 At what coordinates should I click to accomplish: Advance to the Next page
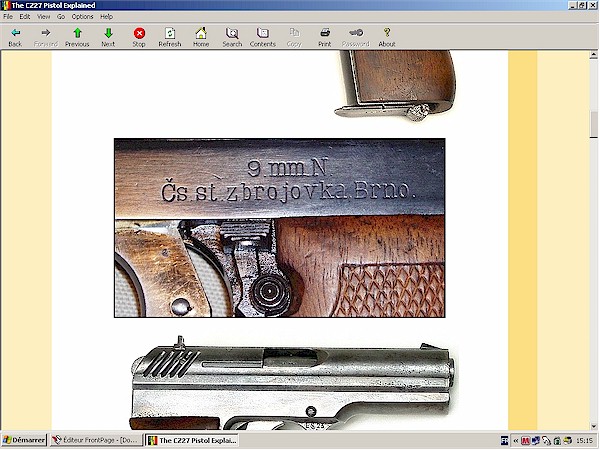click(x=108, y=37)
